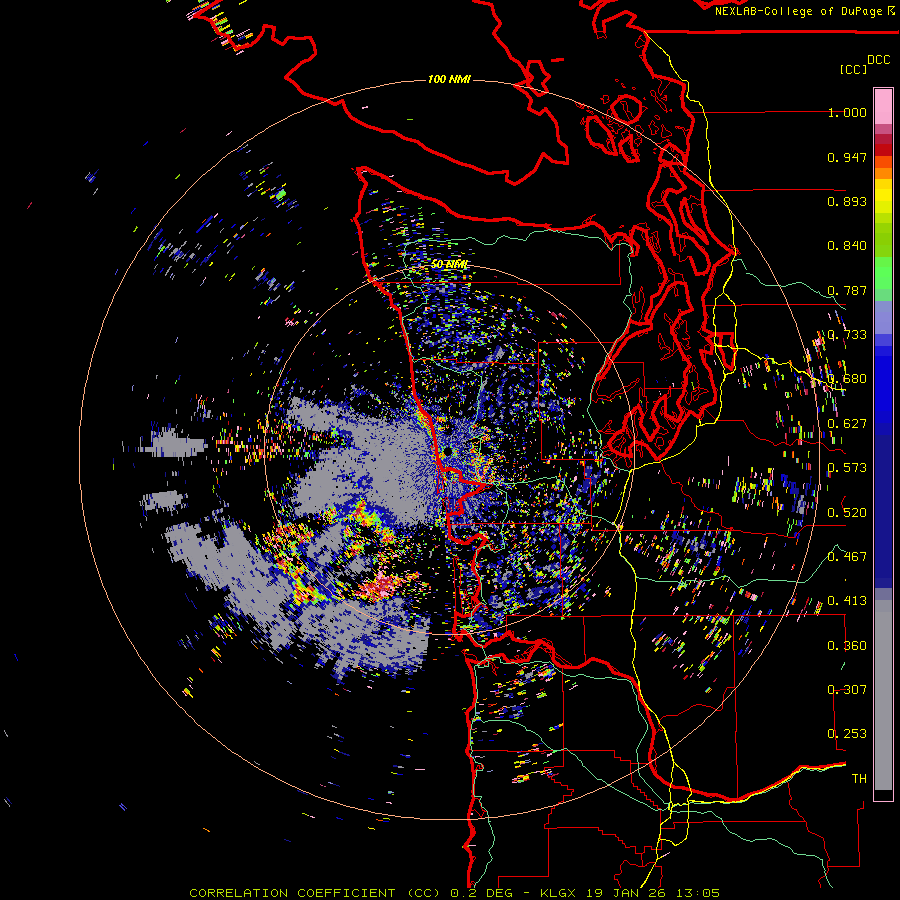This screenshot has width=900, height=900.
Task: Select the 0.627 legend value
Action: (847, 424)
